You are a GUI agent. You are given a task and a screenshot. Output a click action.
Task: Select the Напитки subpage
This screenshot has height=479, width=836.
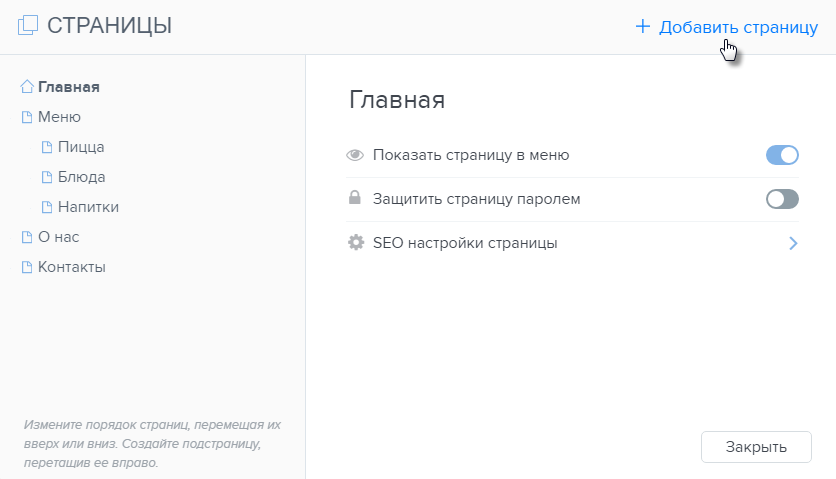pos(88,207)
